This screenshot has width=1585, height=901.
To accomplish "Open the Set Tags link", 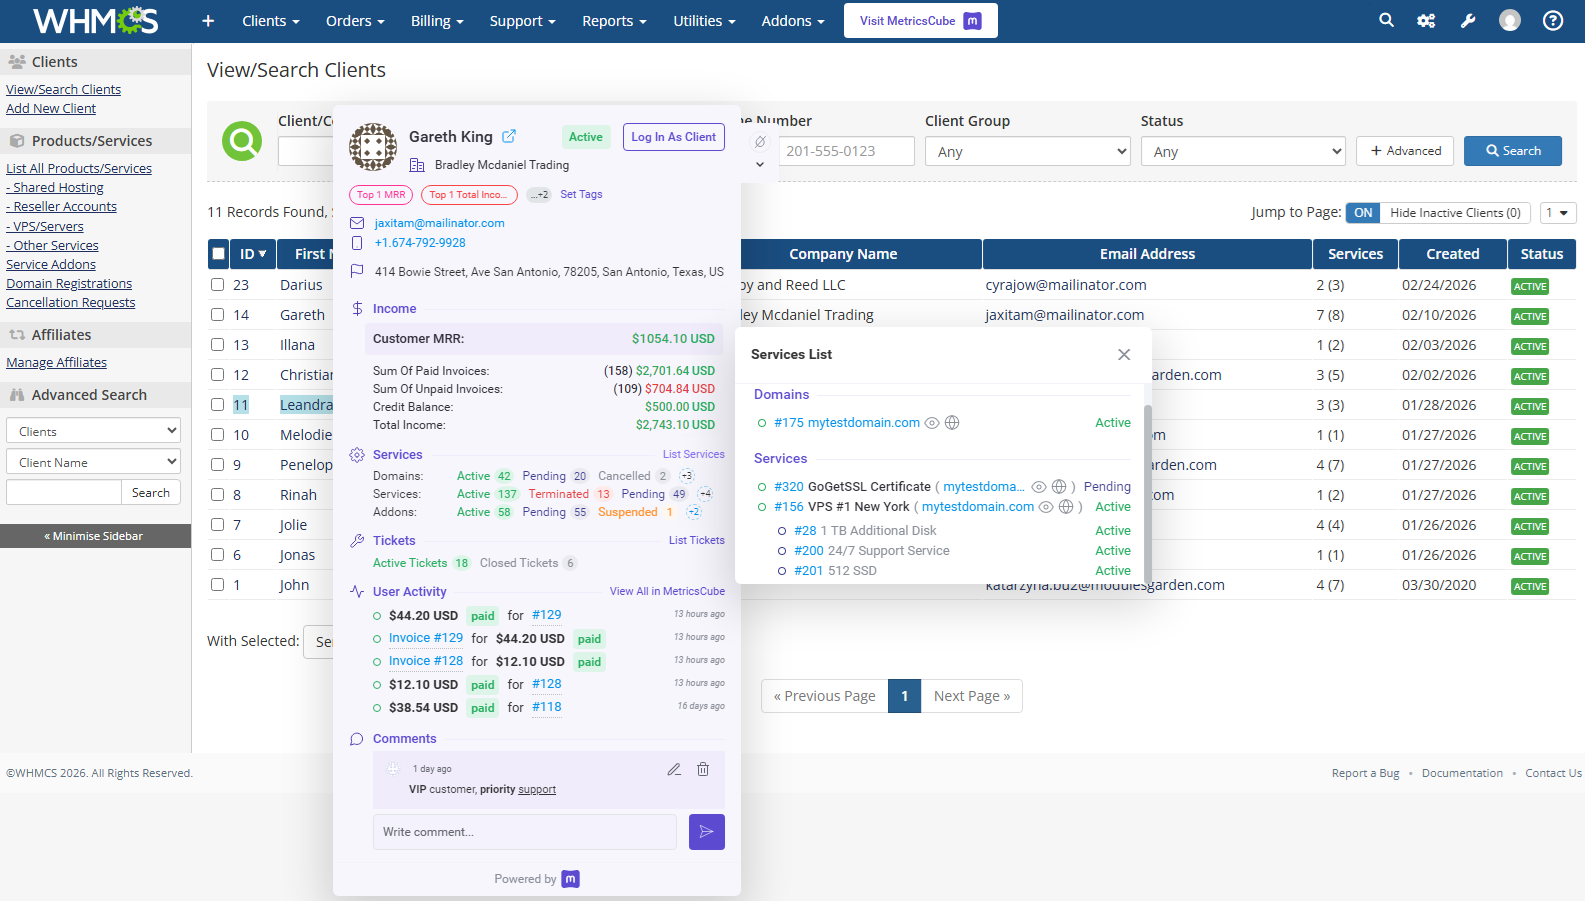I will pyautogui.click(x=581, y=195).
